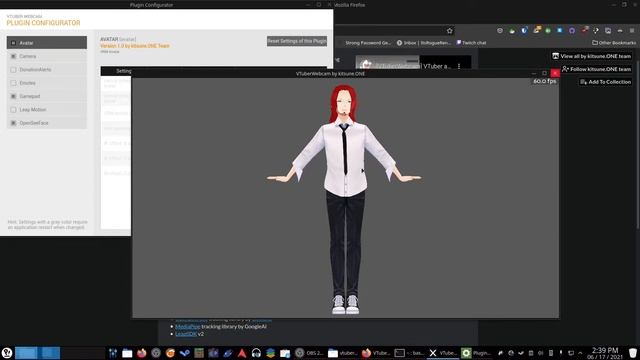Switch to the vtuber folder window in taskbar

343,353
